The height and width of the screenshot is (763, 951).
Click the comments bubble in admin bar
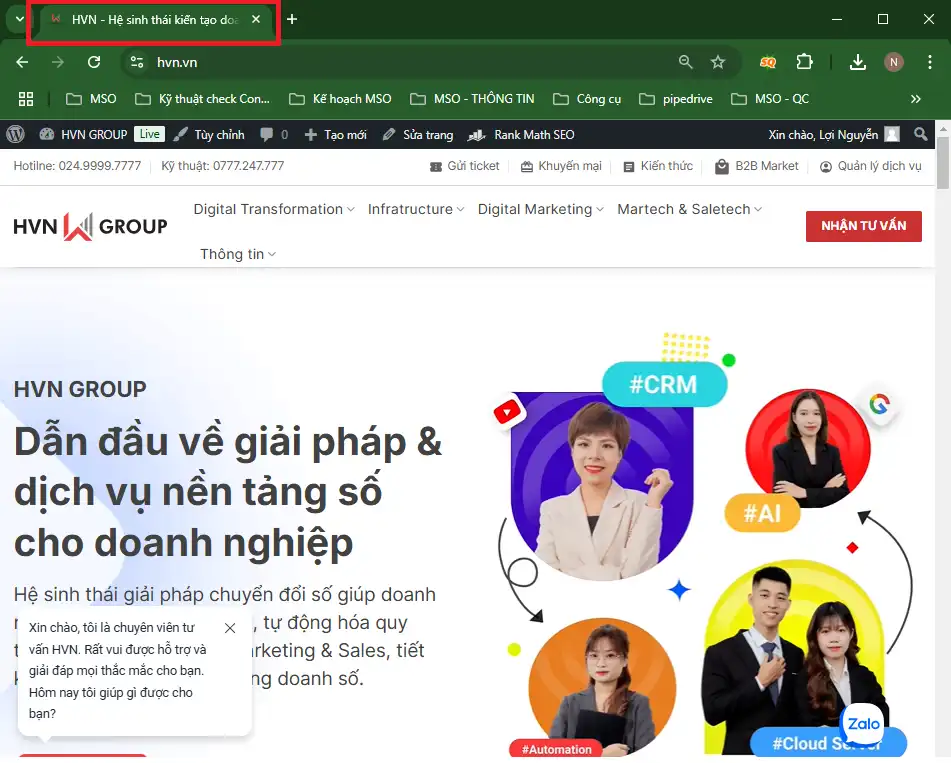pyautogui.click(x=273, y=134)
